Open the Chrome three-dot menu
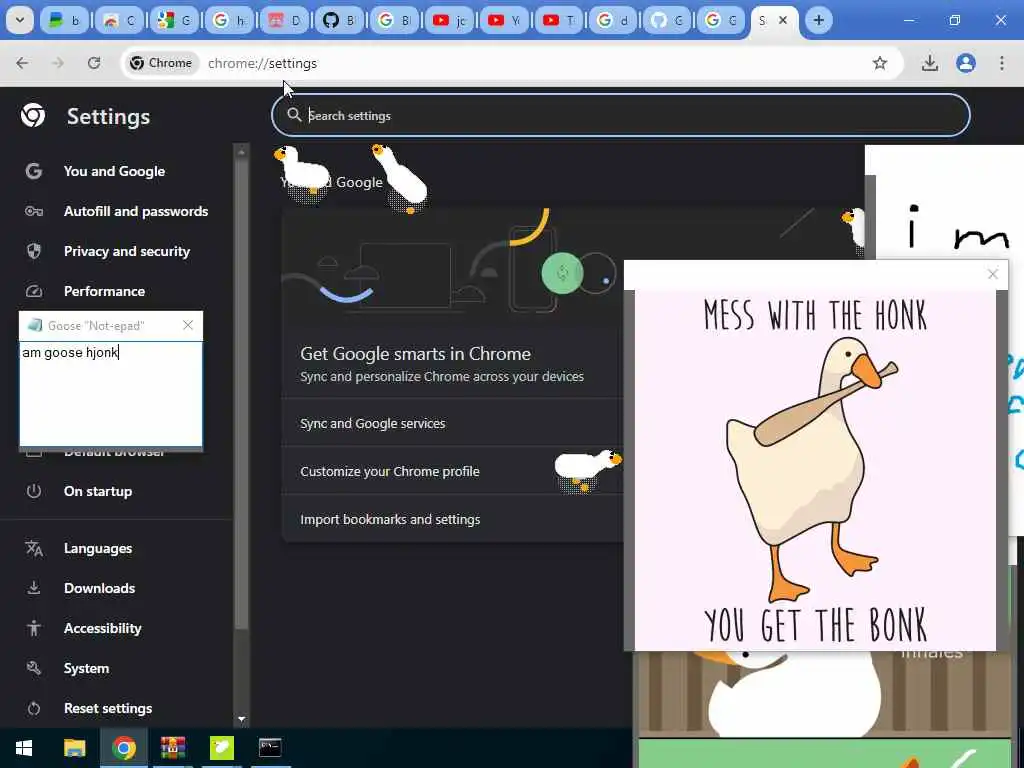 (1002, 63)
